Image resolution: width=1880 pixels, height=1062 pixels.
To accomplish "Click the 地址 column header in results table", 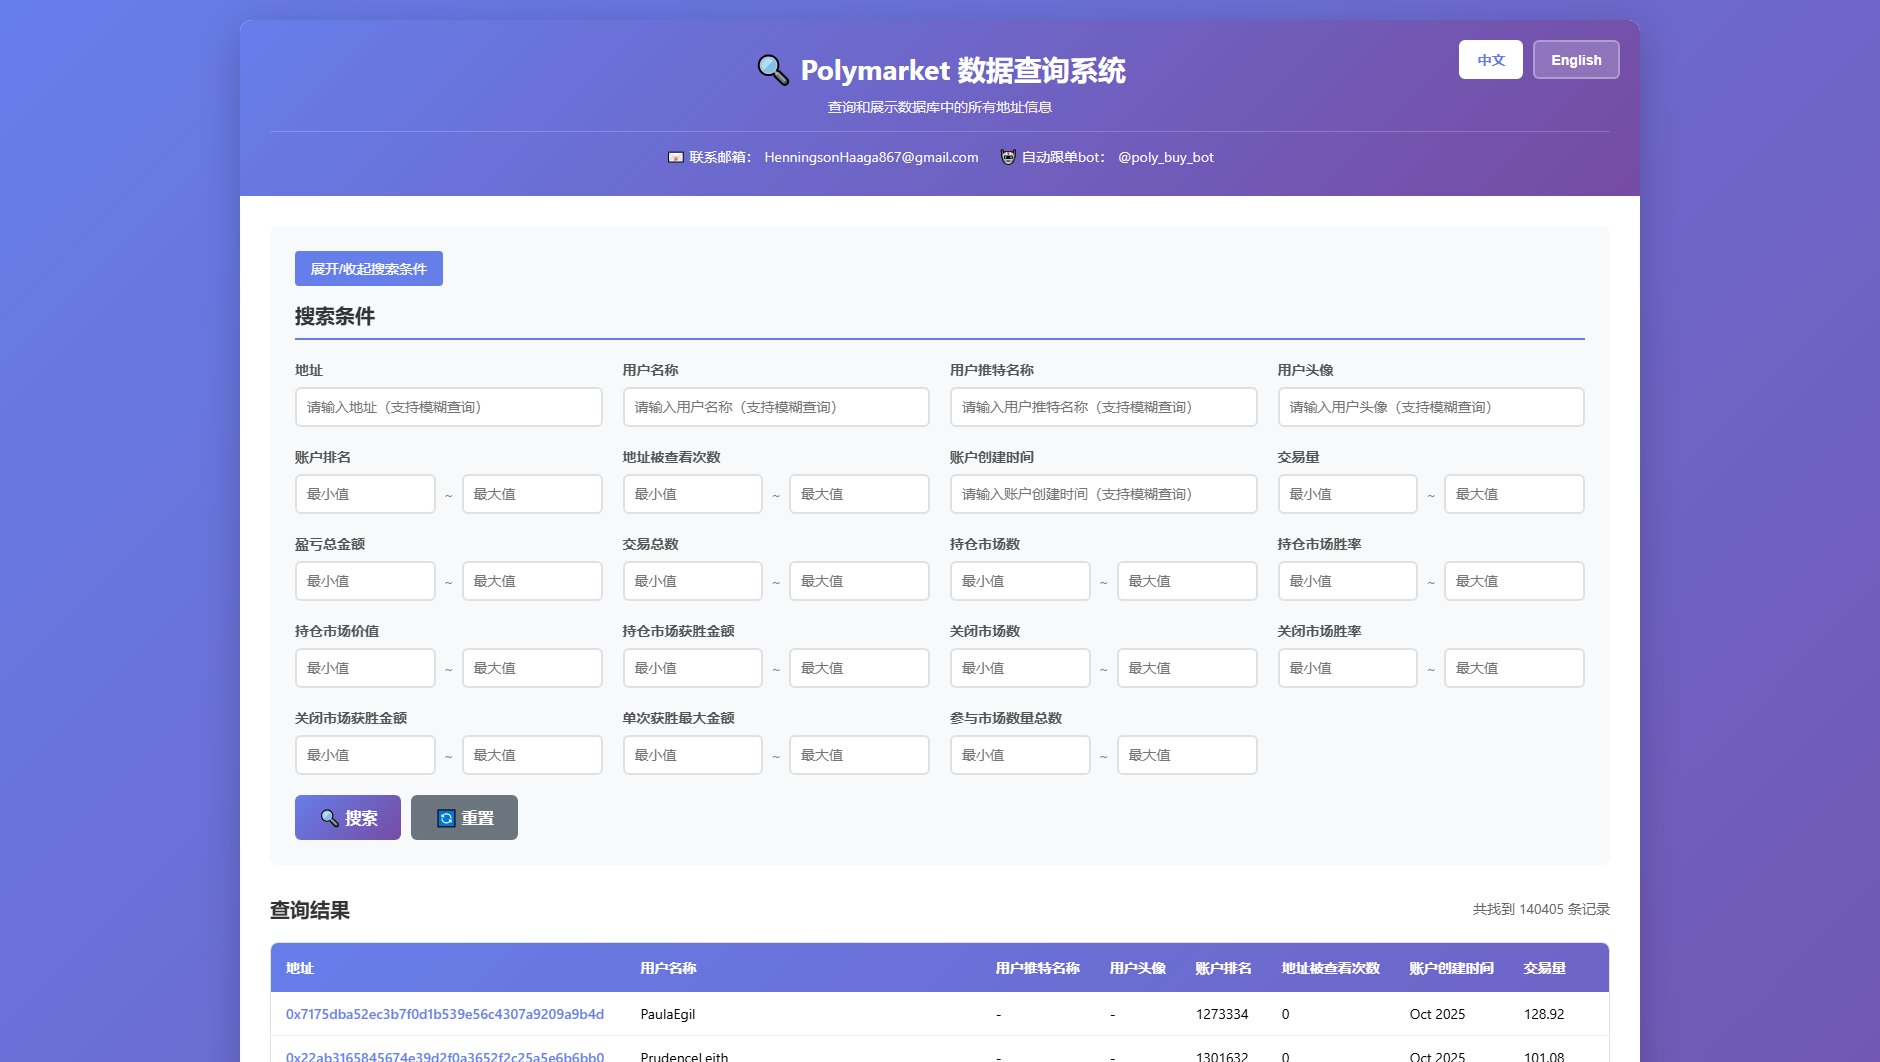I will [x=298, y=968].
